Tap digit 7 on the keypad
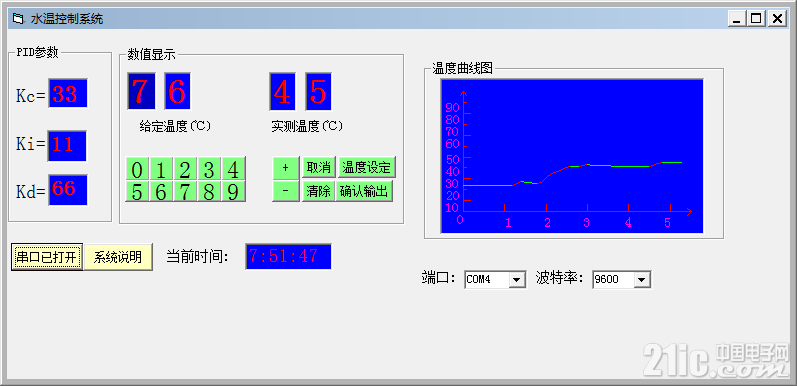The width and height of the screenshot is (797, 386). [185, 191]
